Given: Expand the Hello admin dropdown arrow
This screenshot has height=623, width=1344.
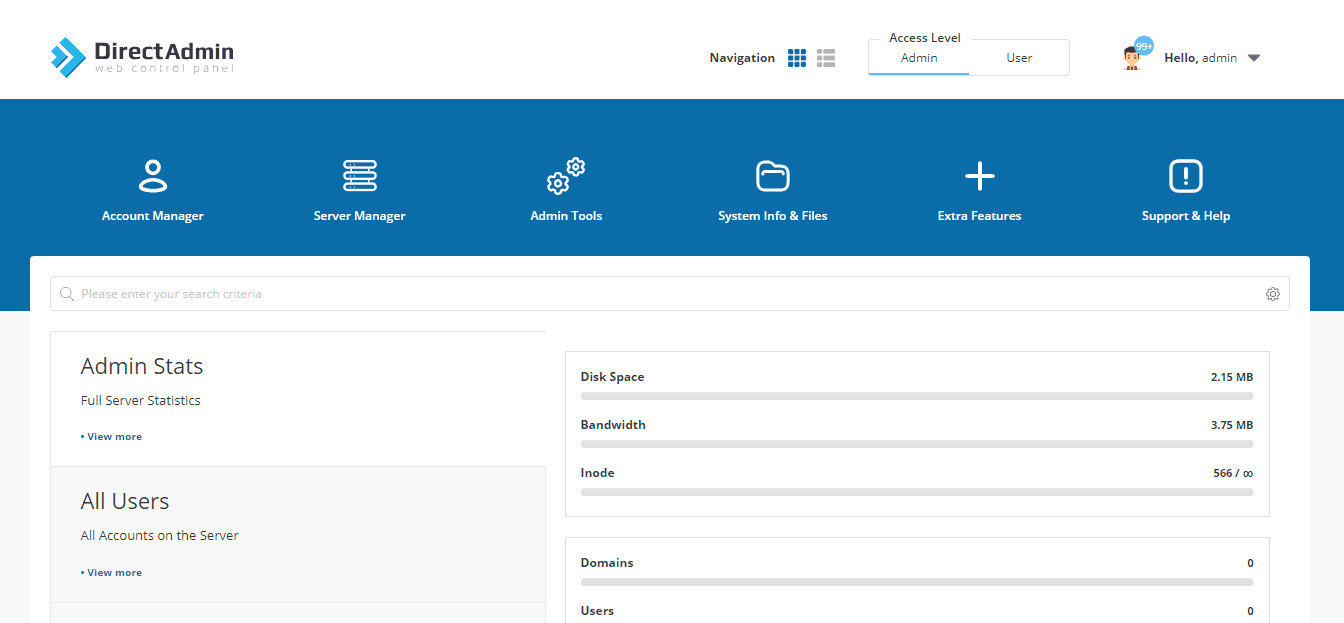Looking at the screenshot, I should 1254,58.
